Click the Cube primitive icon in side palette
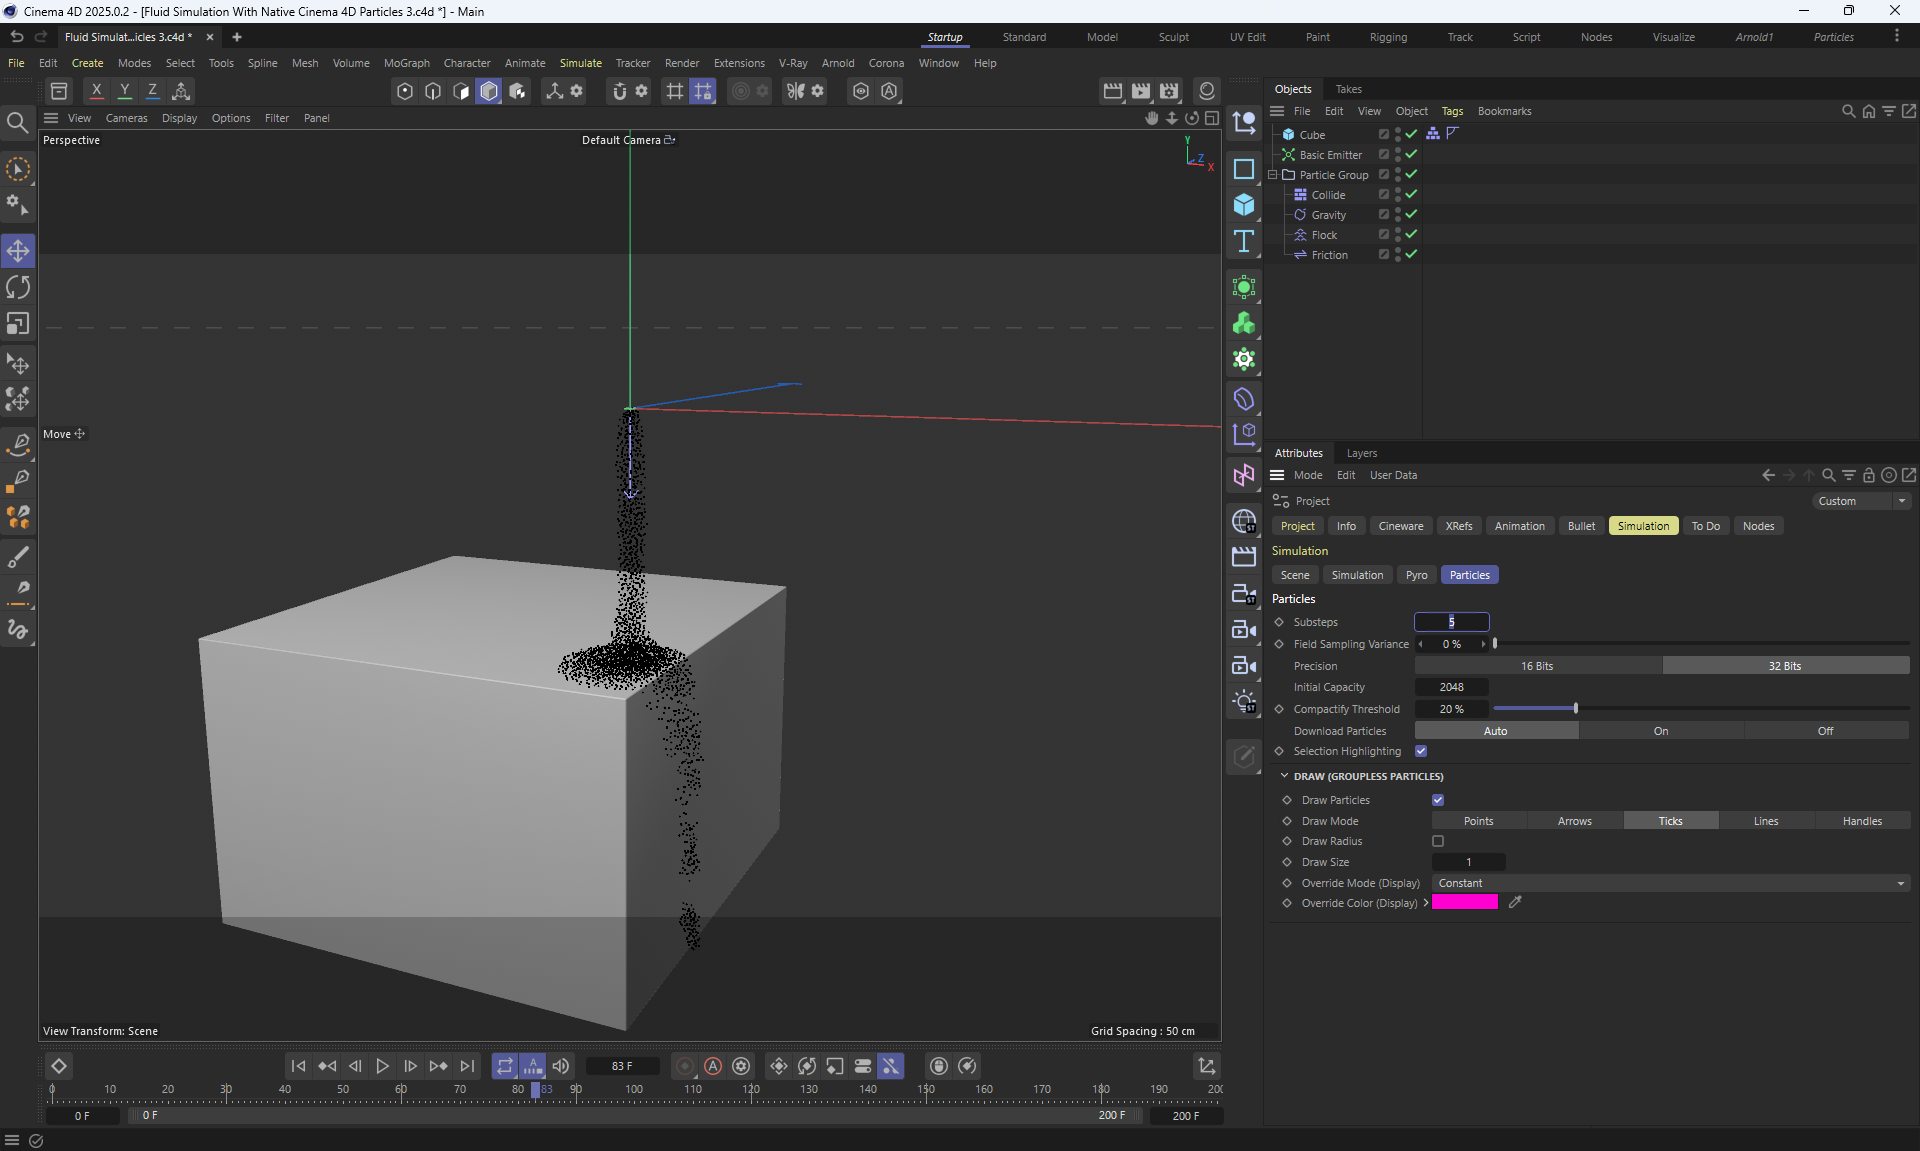The image size is (1920, 1151). click(x=1244, y=205)
